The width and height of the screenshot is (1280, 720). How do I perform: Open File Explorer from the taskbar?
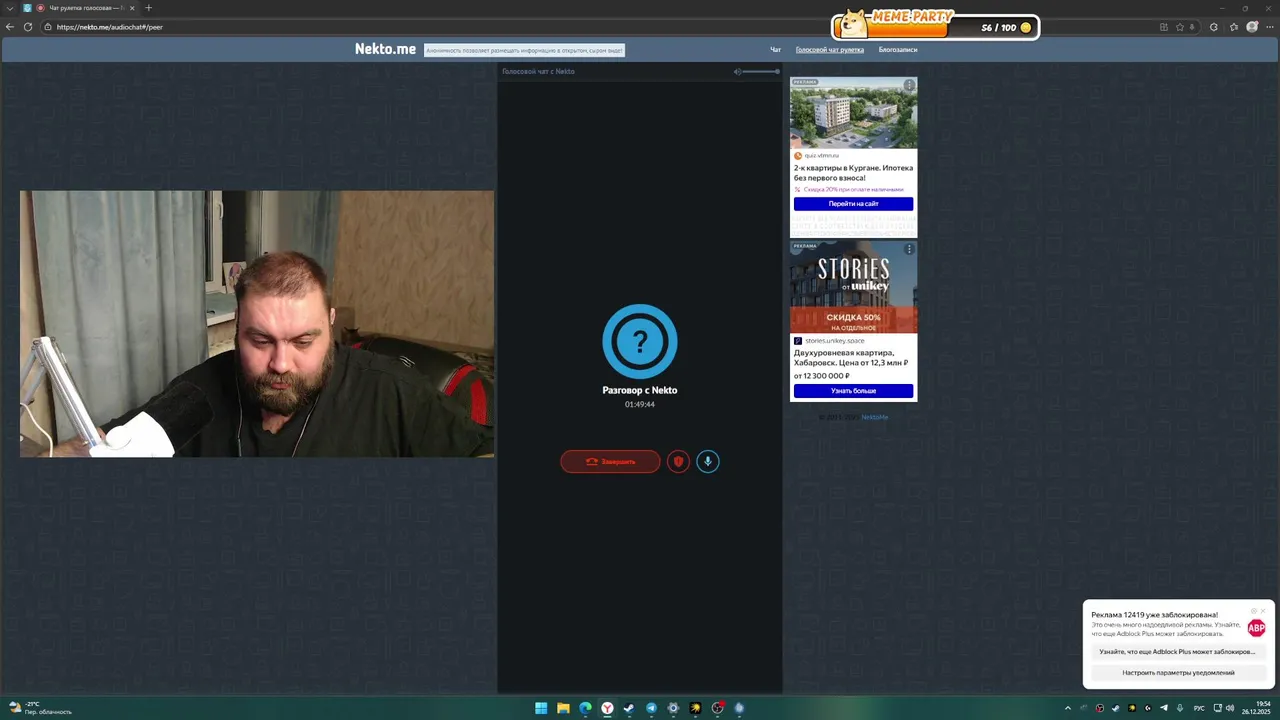tap(563, 708)
